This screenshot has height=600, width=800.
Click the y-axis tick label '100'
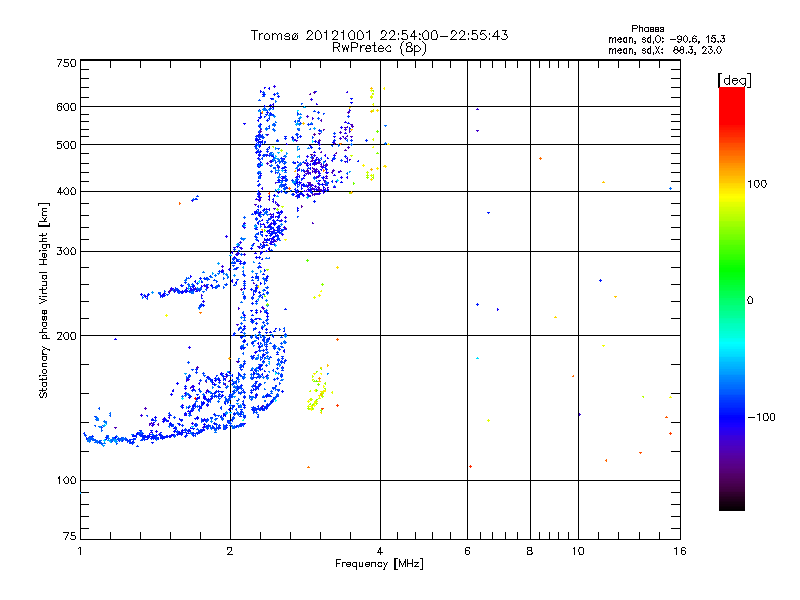[66, 480]
